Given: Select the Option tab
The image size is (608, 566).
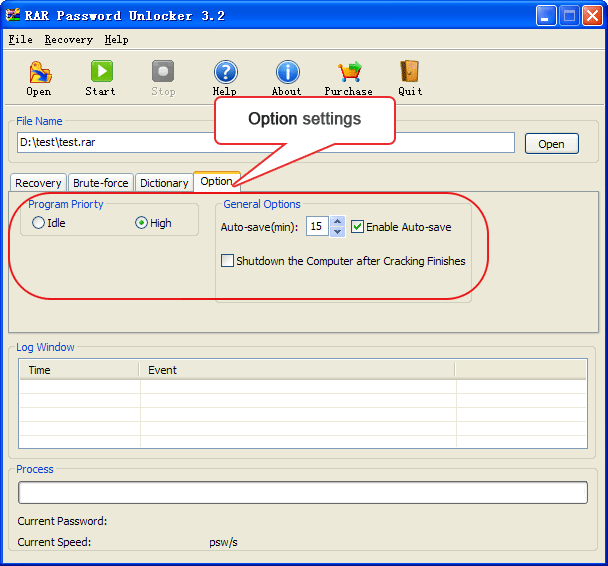Looking at the screenshot, I should [x=216, y=181].
